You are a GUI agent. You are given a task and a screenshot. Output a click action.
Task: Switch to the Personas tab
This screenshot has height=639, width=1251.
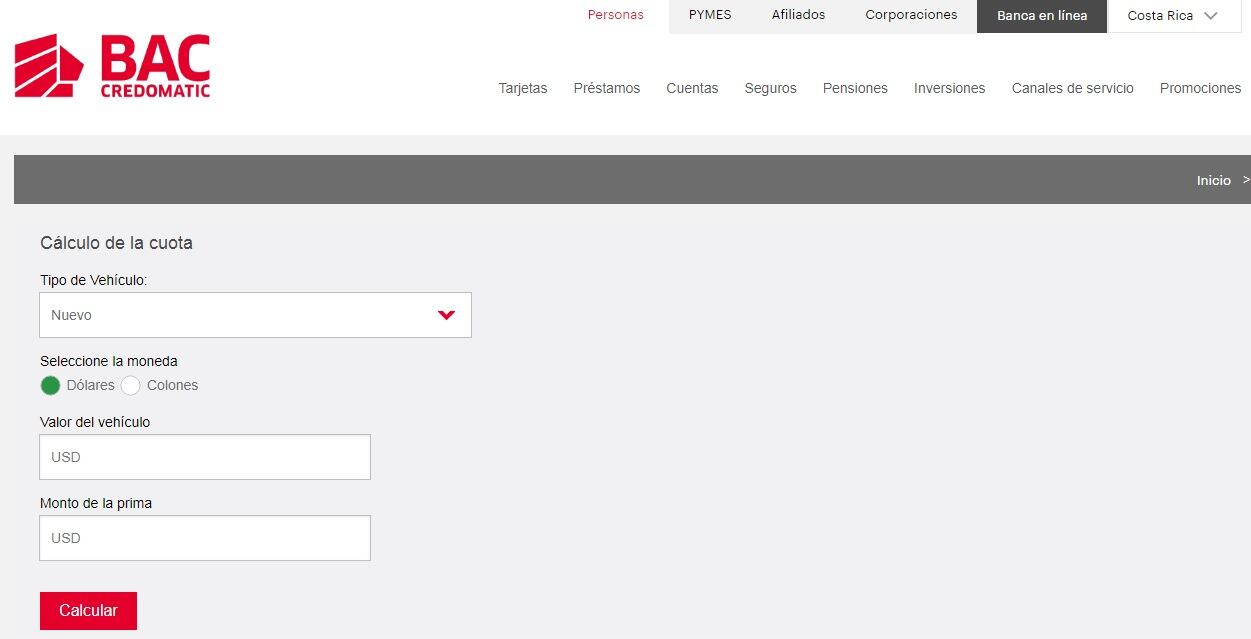[615, 16]
